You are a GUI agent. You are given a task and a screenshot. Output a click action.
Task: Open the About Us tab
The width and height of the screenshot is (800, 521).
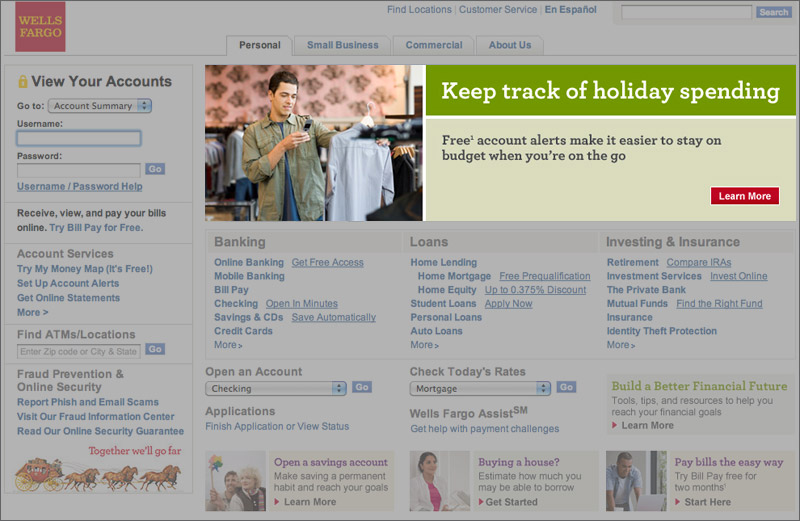pos(510,45)
